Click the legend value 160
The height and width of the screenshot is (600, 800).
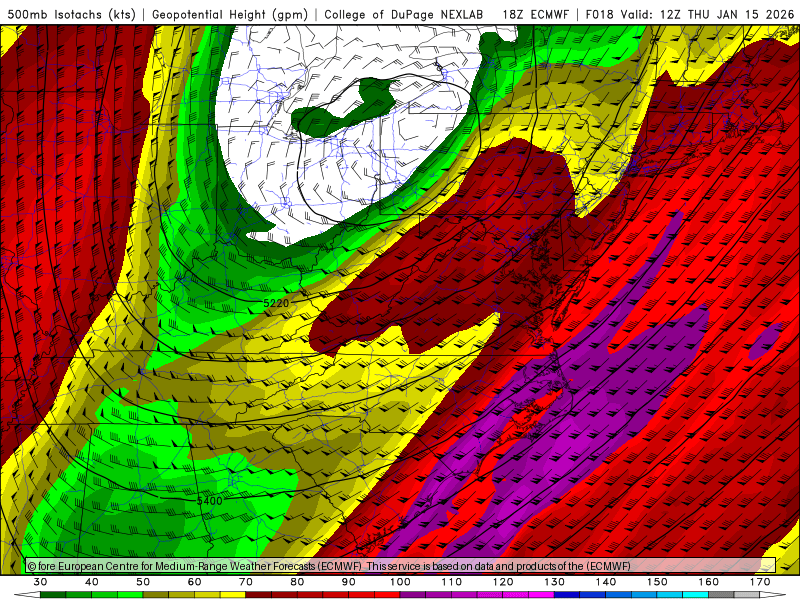pos(709,582)
